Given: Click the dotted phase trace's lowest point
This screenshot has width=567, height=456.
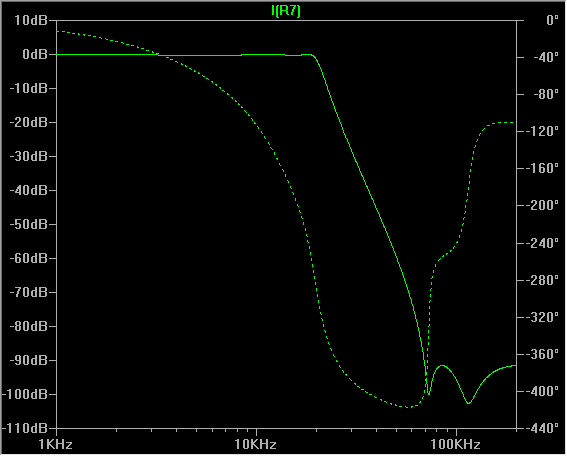Looking at the screenshot, I should tap(409, 408).
